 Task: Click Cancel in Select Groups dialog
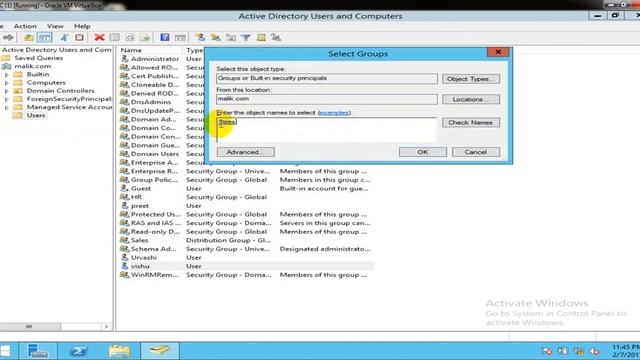(476, 152)
